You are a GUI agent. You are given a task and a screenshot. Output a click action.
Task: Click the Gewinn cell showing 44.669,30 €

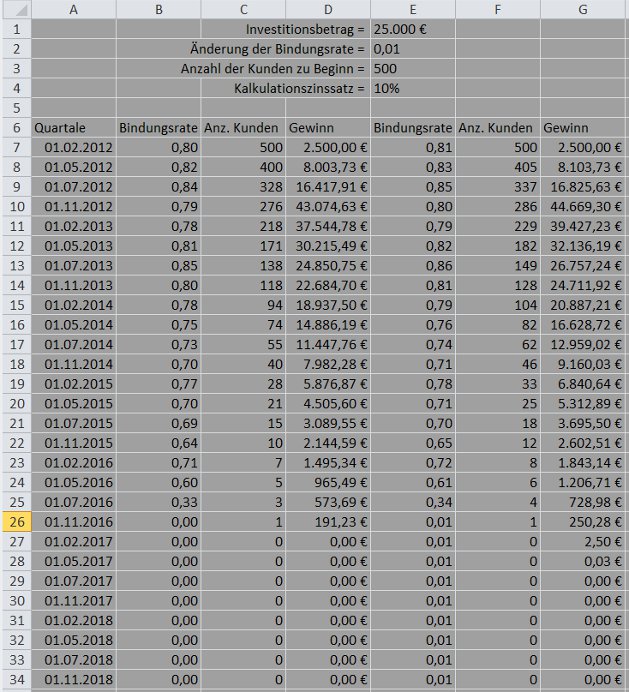[x=583, y=207]
